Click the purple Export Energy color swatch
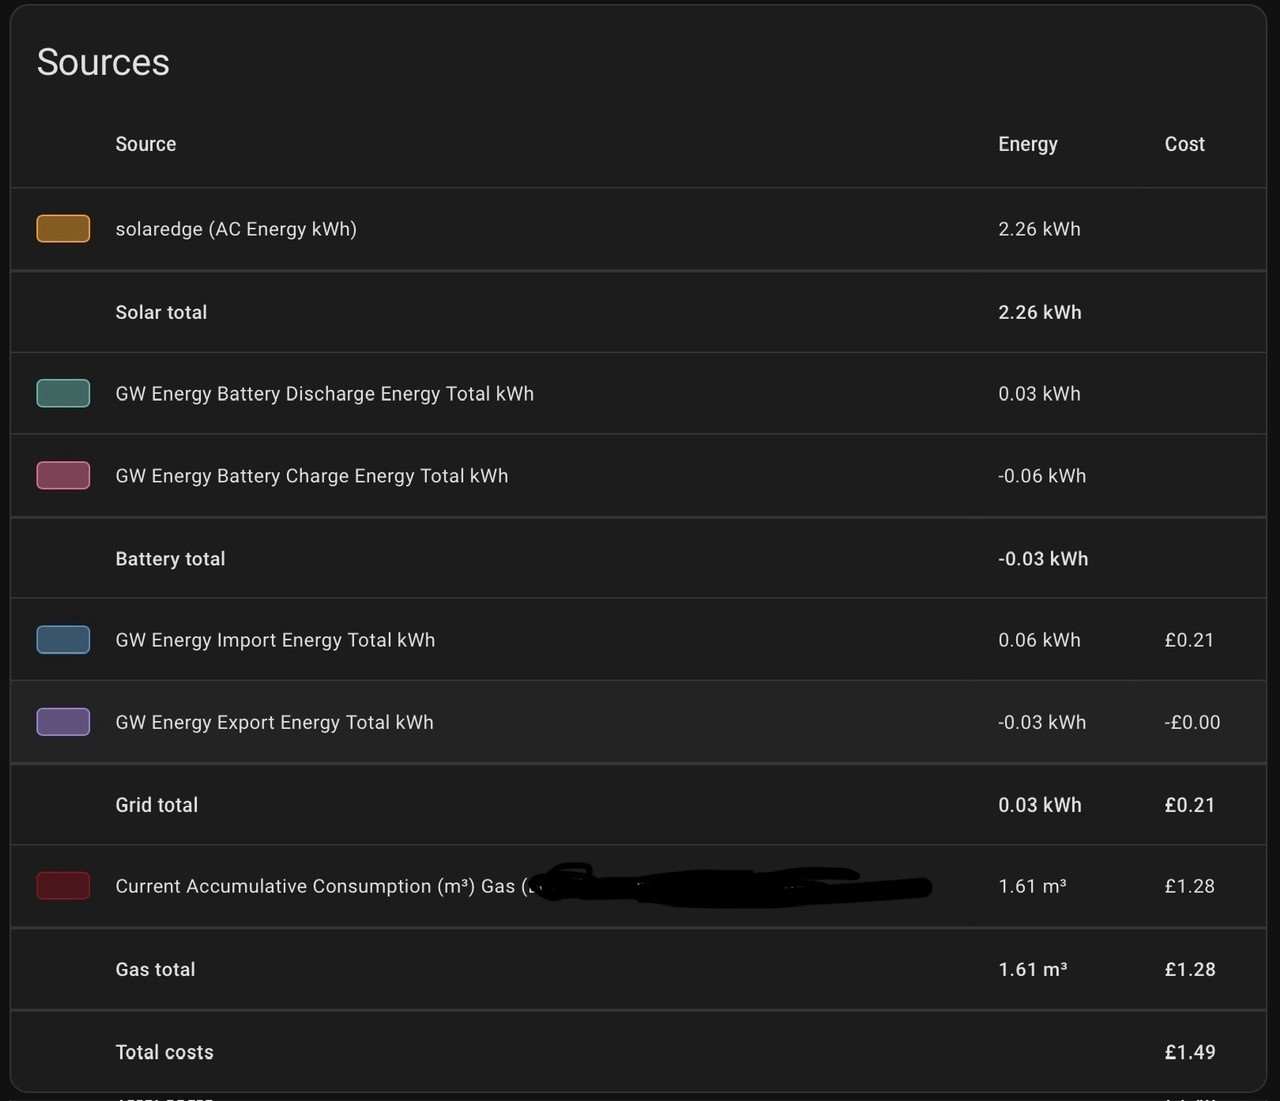1280x1101 pixels. 63,722
